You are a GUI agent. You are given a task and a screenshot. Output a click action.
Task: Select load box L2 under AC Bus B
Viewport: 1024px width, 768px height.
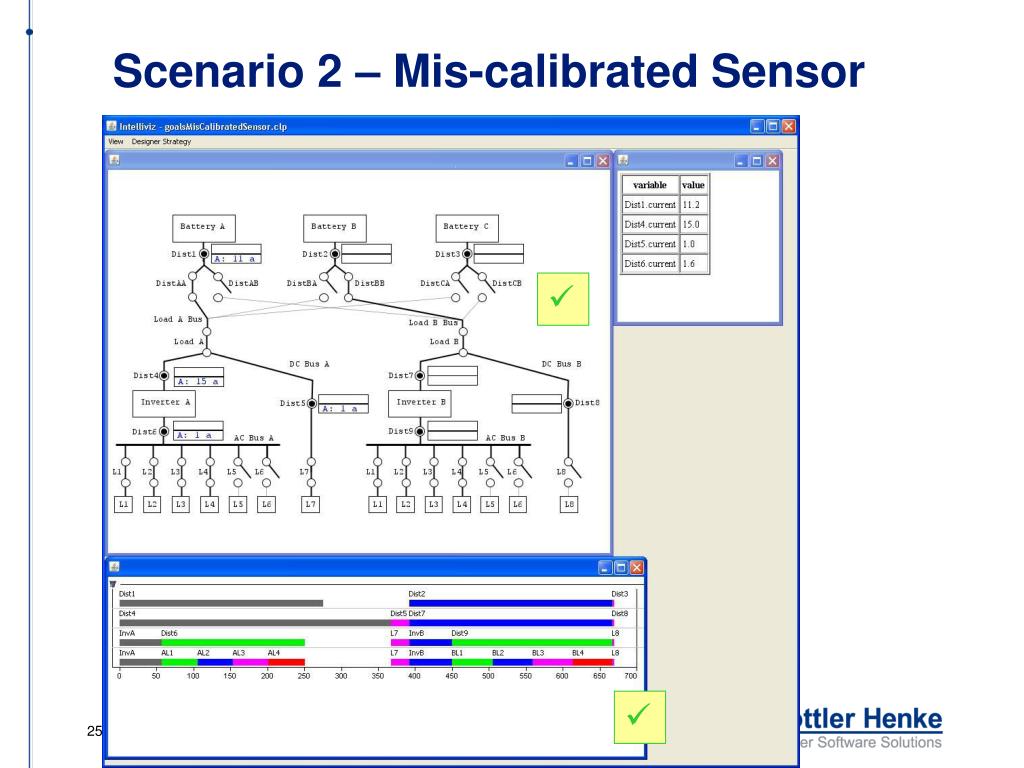[406, 504]
